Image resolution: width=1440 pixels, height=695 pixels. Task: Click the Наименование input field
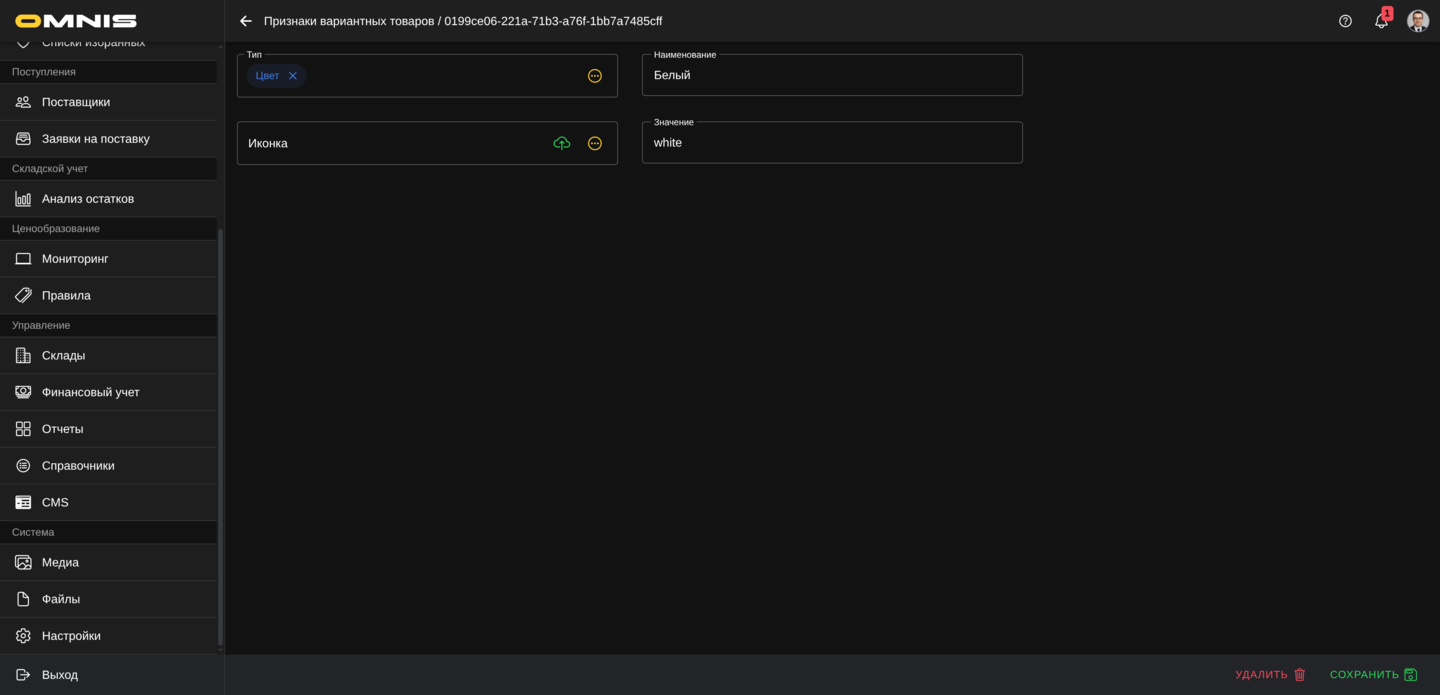tap(832, 76)
